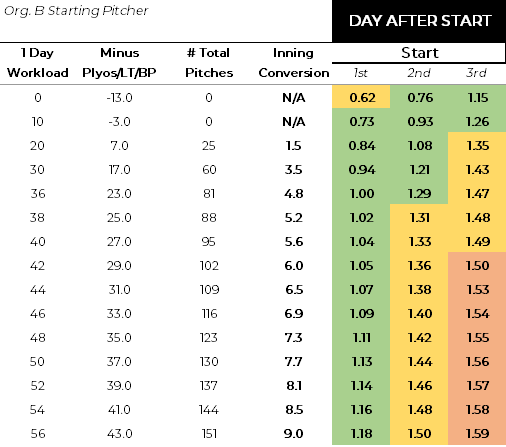The image size is (506, 447).
Task: Select the 1 Day Workload column header
Action: point(38,63)
